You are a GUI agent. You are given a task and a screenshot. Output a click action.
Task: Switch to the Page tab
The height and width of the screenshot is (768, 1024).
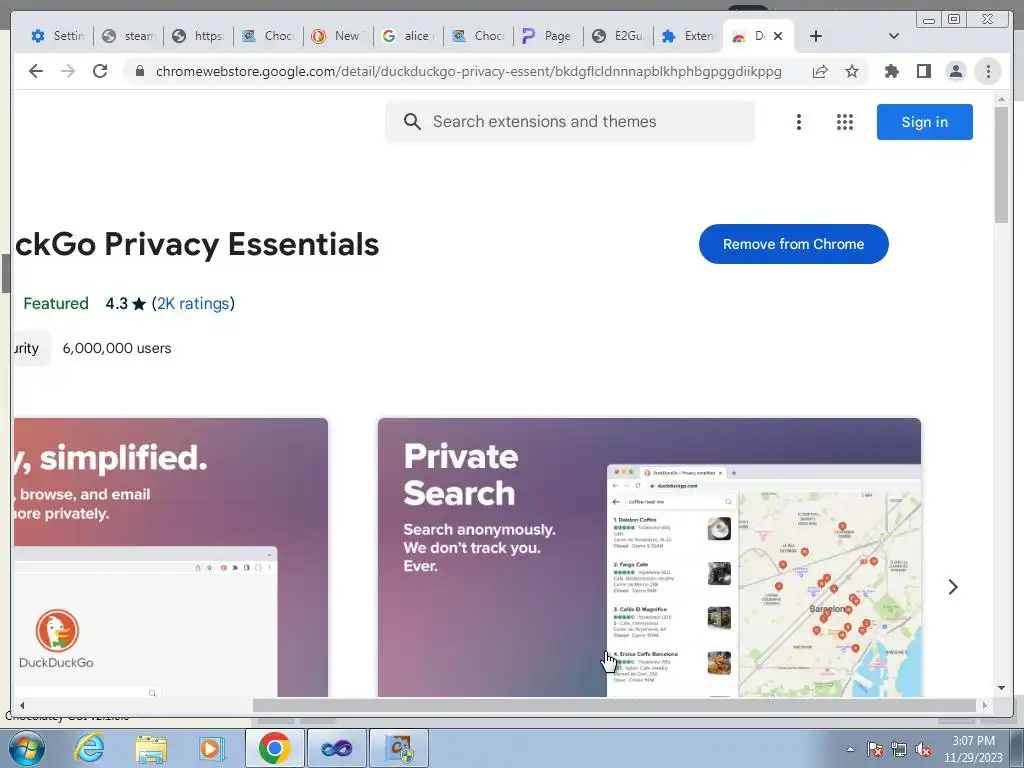point(548,36)
